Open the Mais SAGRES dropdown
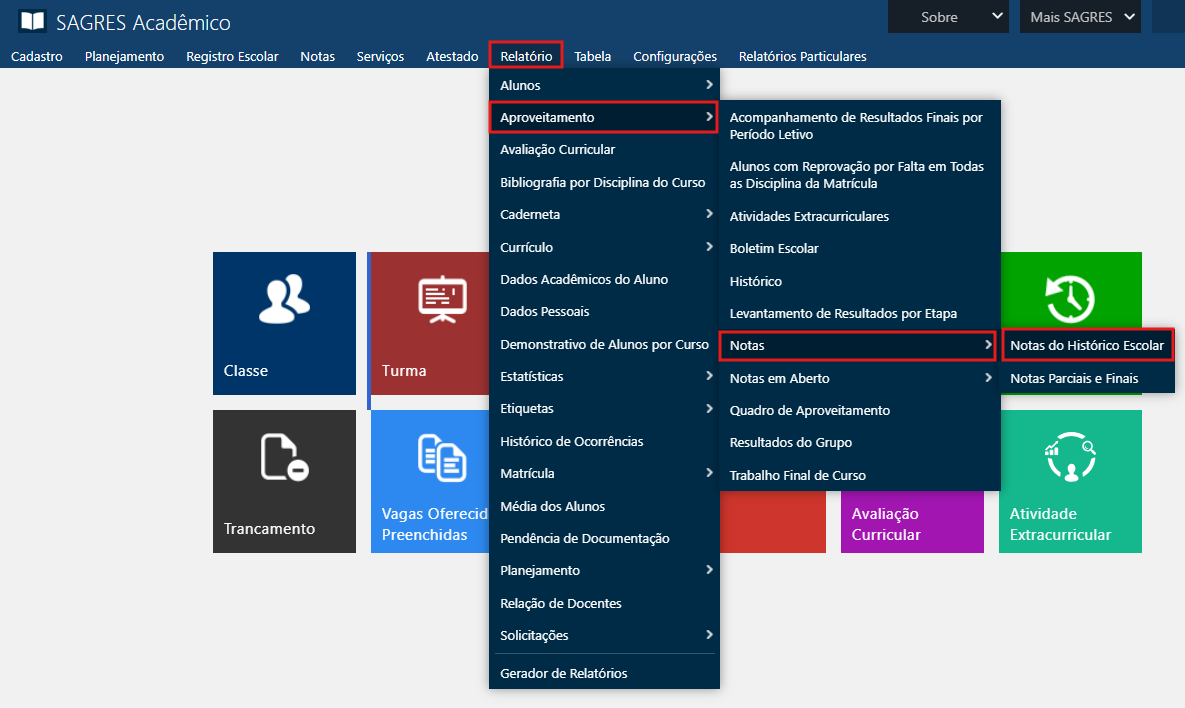Viewport: 1185px width, 708px height. (x=1079, y=17)
